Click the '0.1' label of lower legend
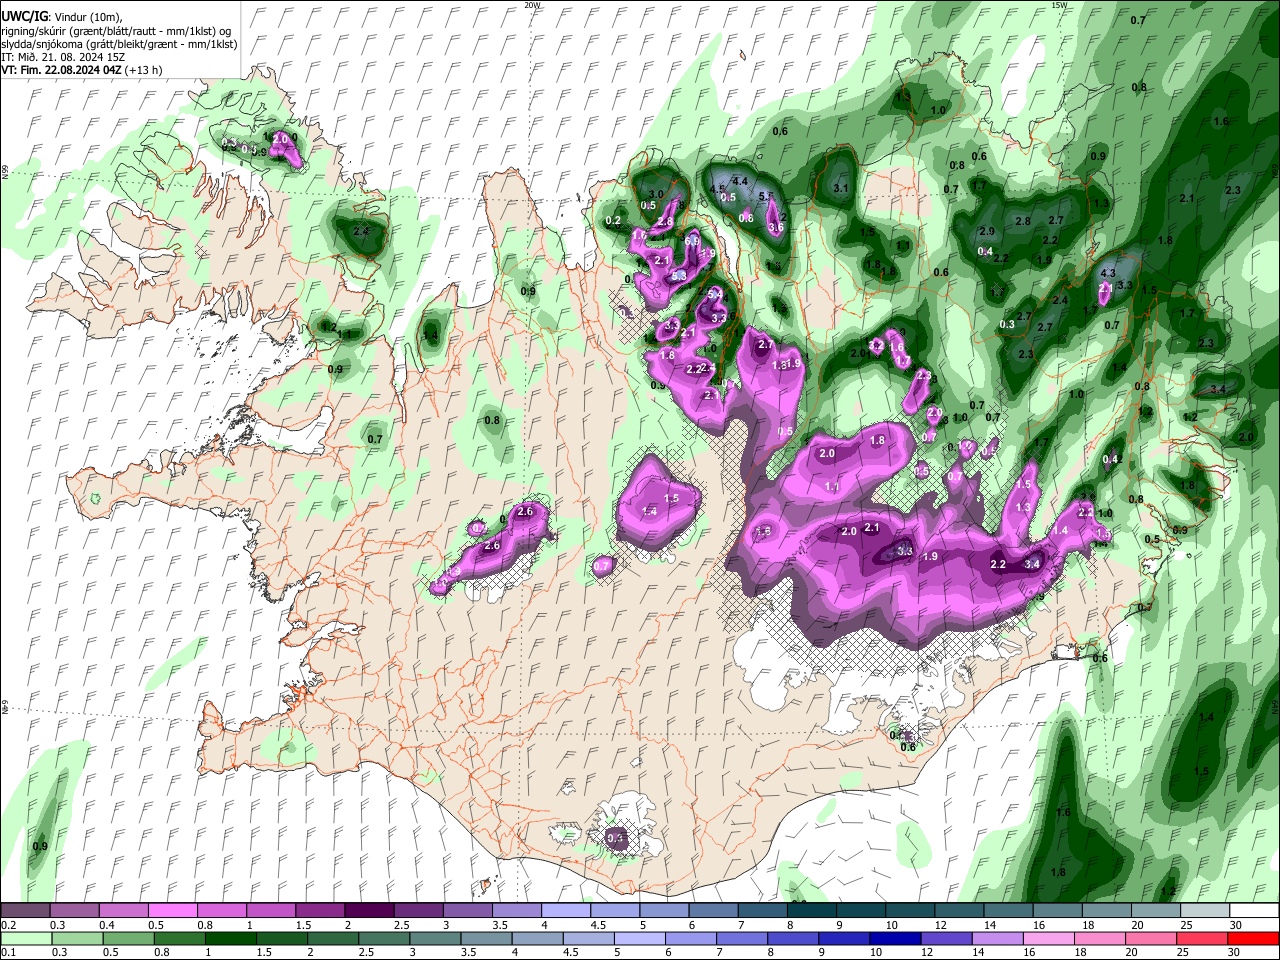Screen dimensions: 1280x960 [x=8, y=953]
